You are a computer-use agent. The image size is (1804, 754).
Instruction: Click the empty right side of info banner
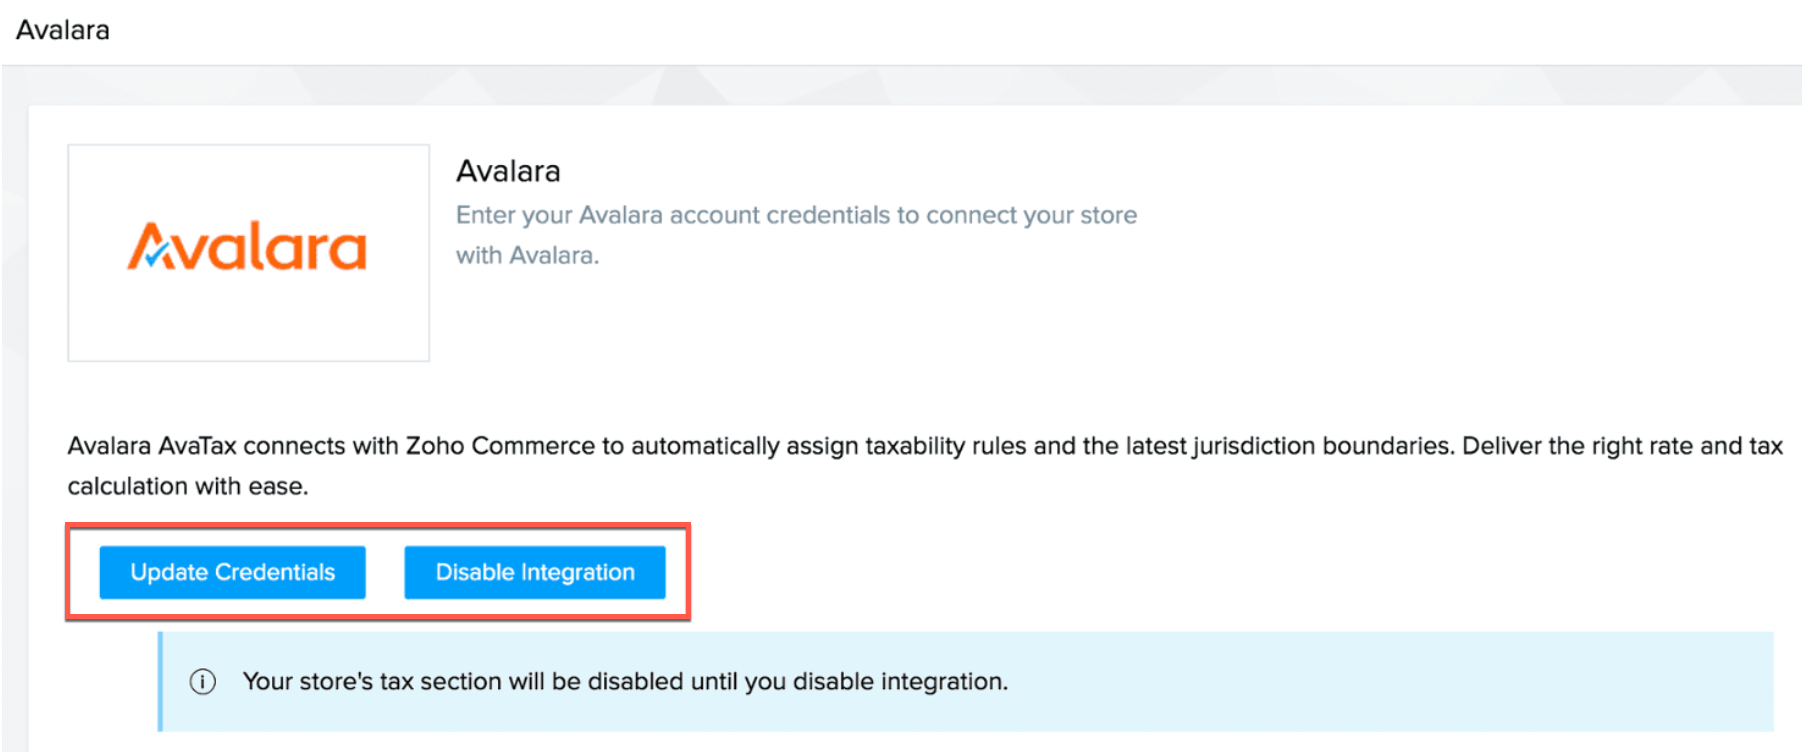(x=1400, y=682)
